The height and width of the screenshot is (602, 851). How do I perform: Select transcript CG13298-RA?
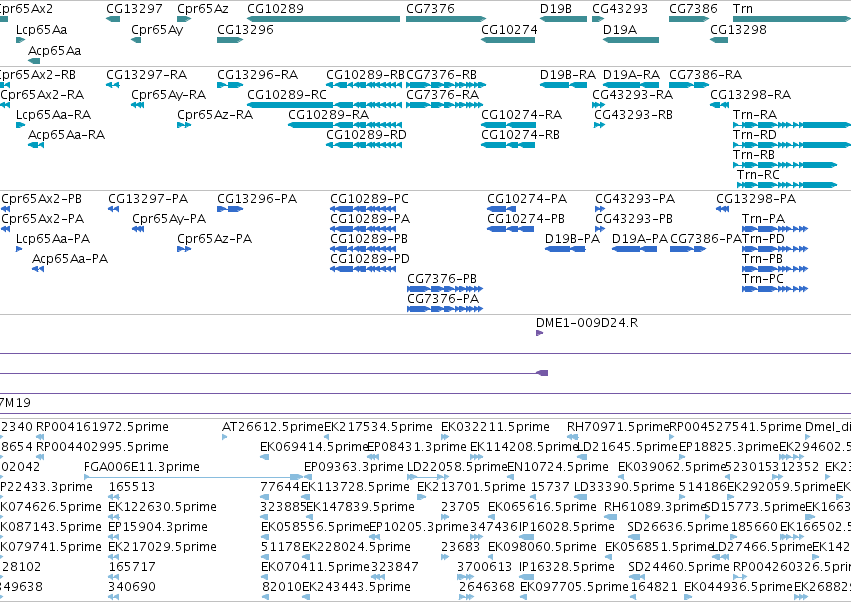pyautogui.click(x=720, y=105)
